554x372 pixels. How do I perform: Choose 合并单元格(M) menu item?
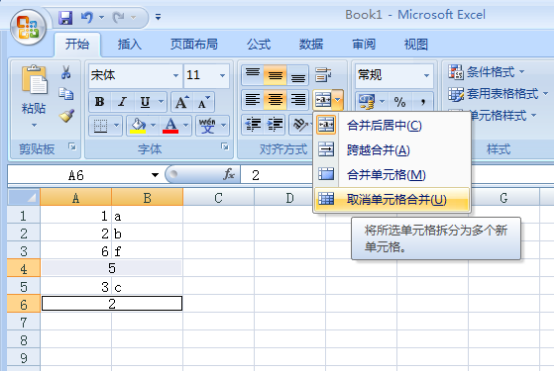(391, 175)
